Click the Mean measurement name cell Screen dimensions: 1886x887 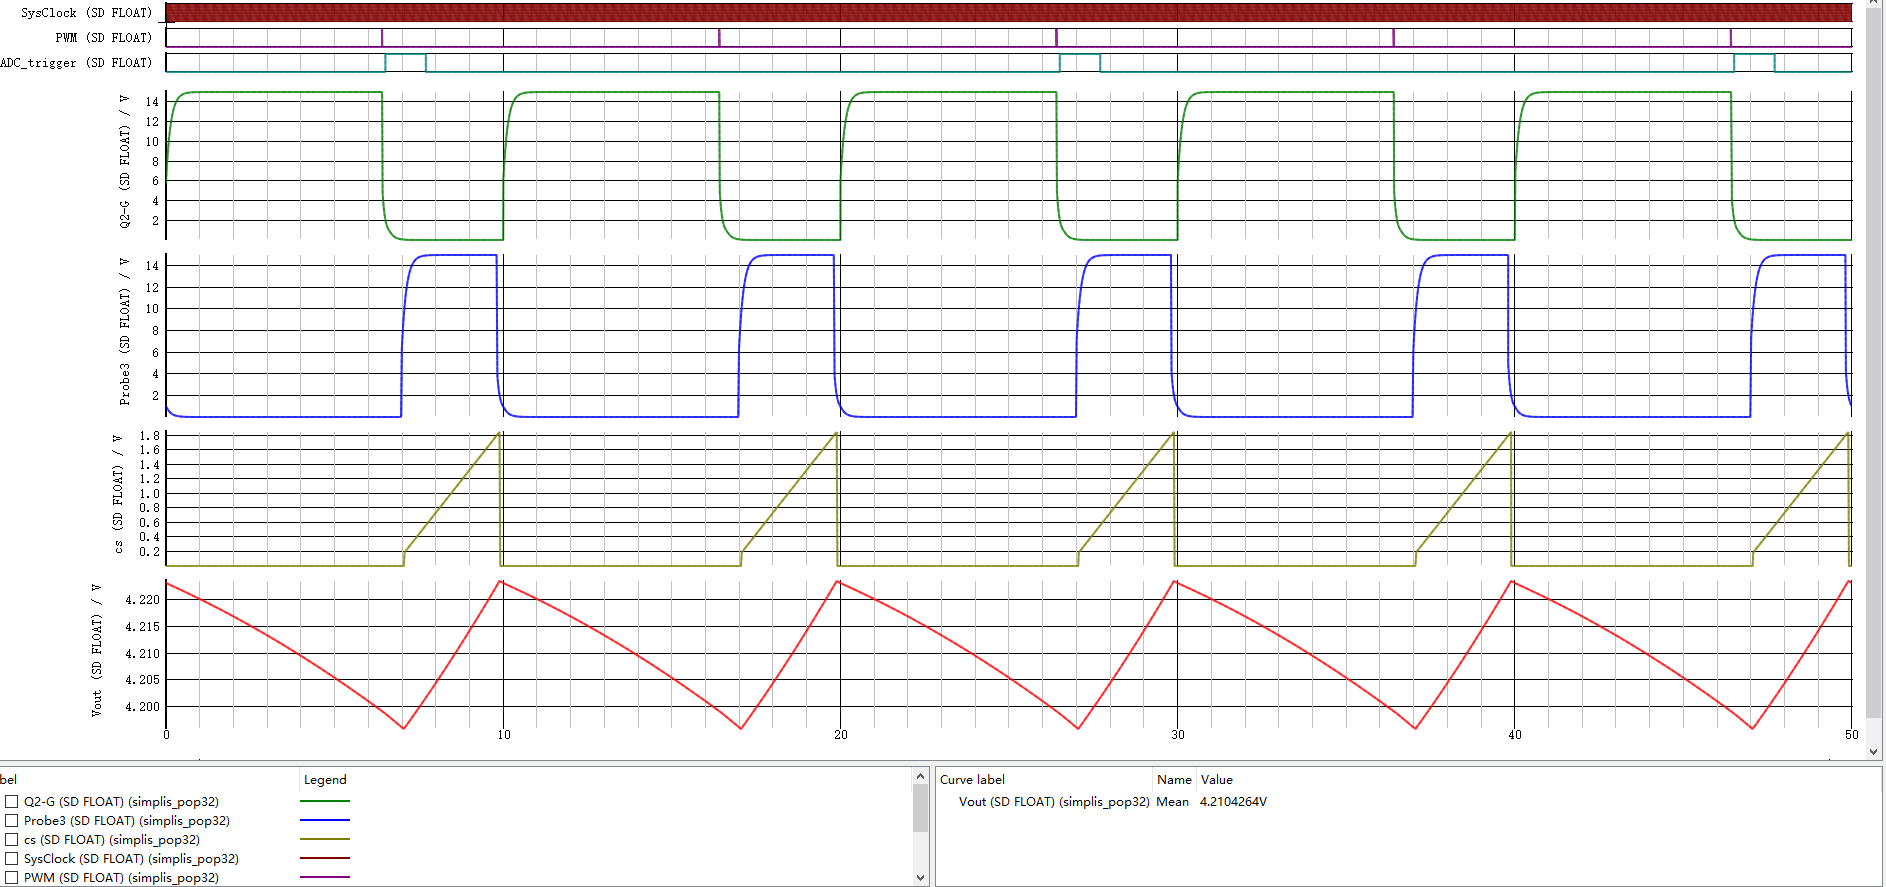pos(1172,802)
